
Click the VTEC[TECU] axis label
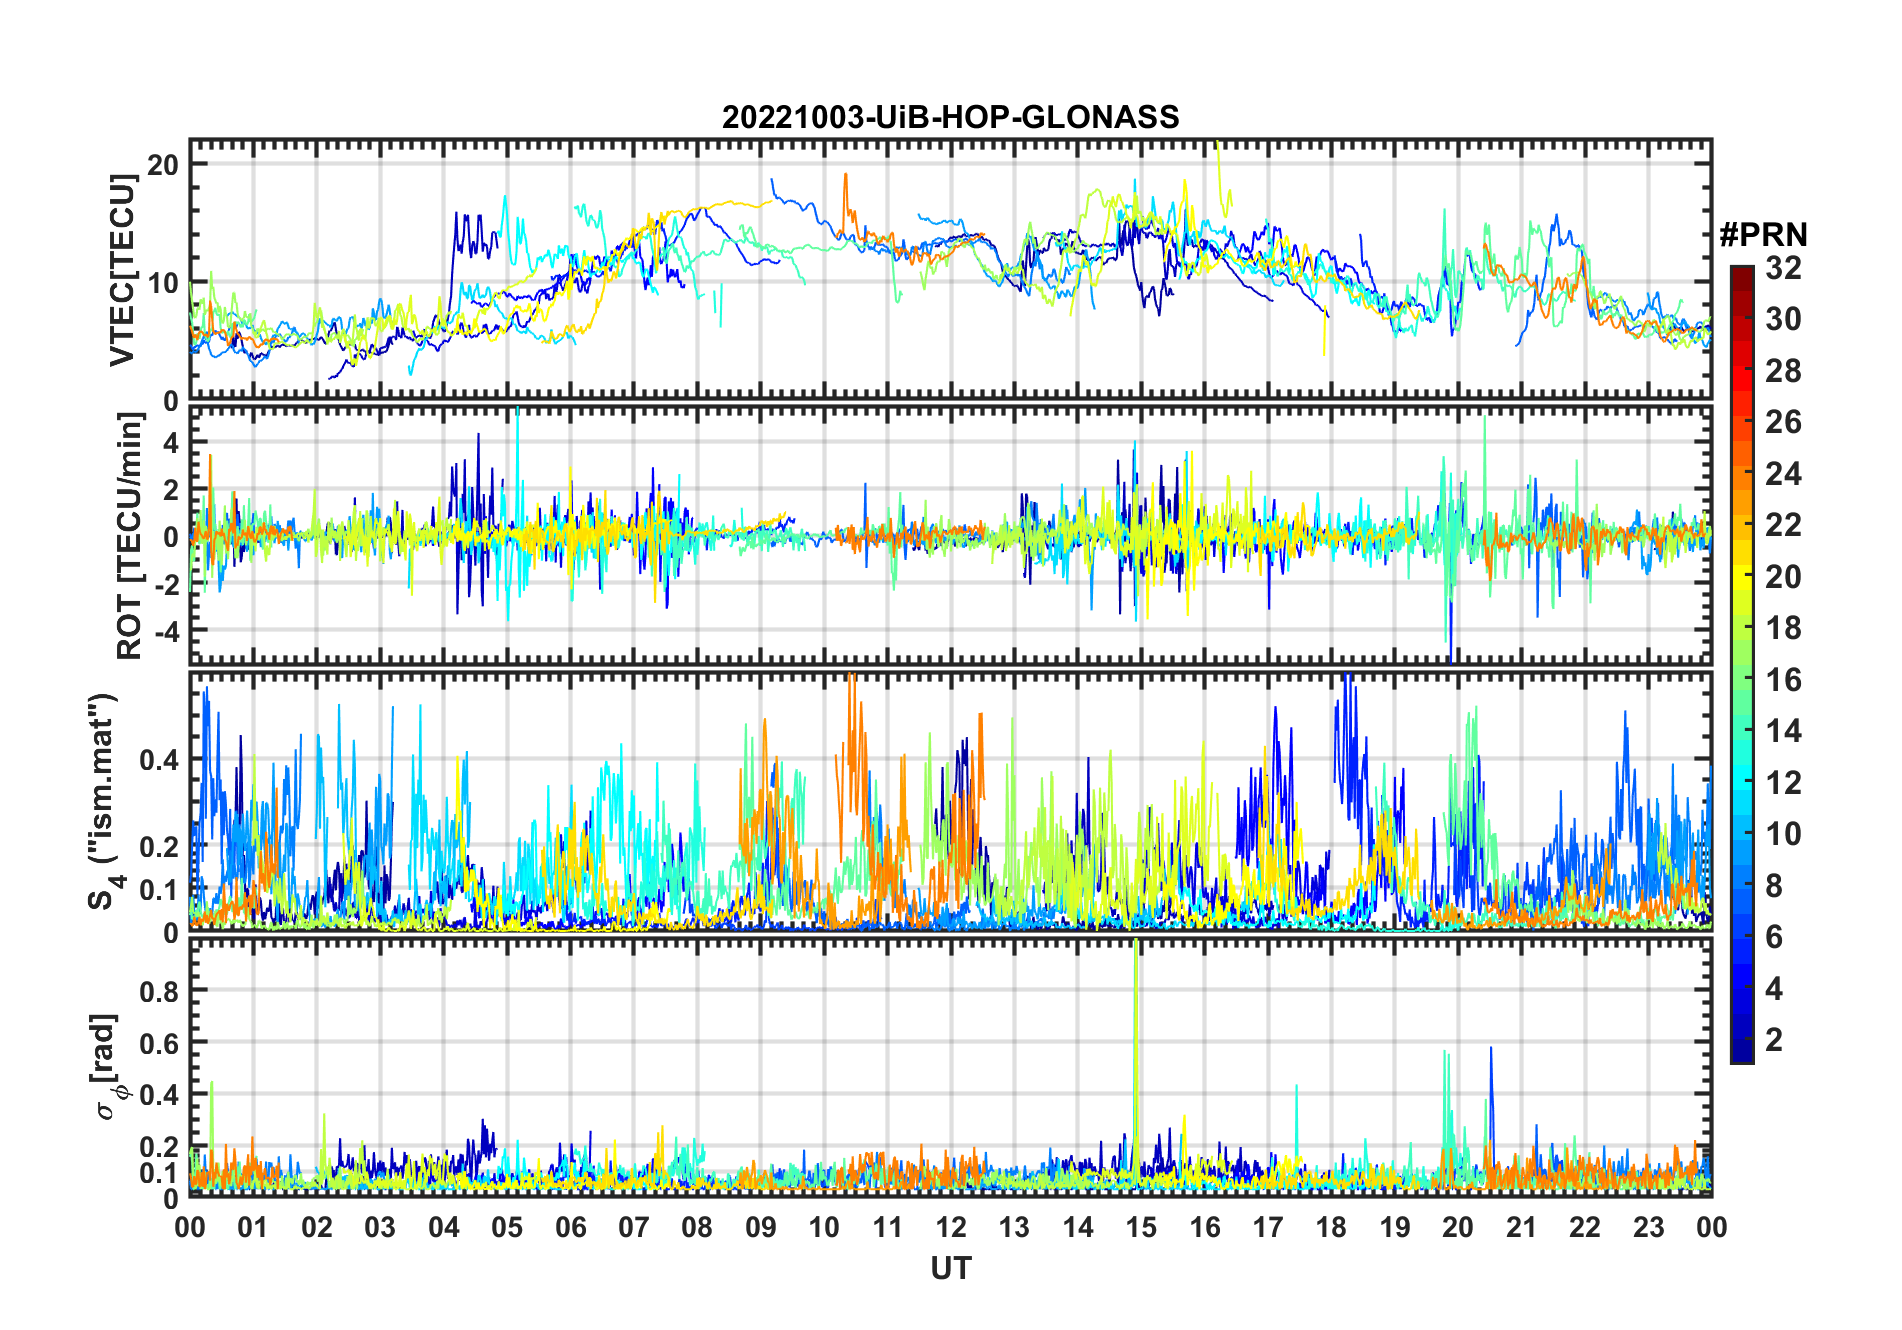[x=122, y=270]
